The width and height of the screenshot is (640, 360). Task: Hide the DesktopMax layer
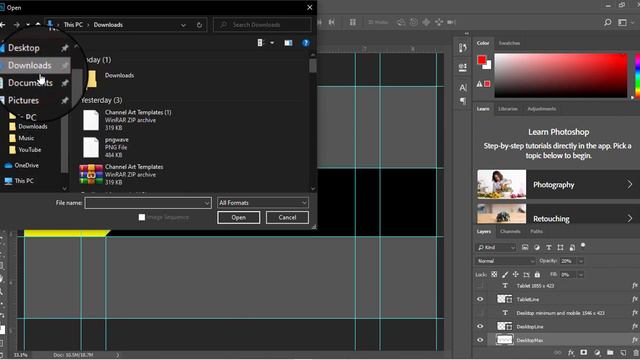(x=480, y=340)
